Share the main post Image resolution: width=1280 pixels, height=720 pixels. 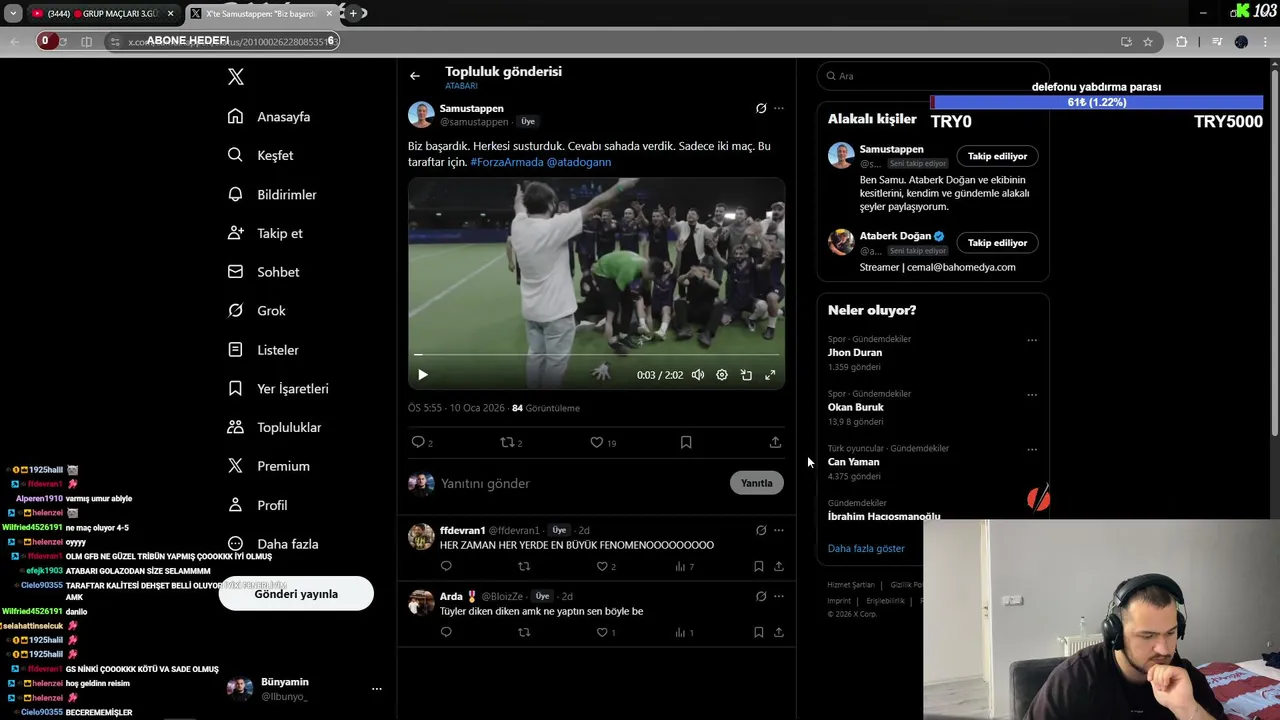775,442
